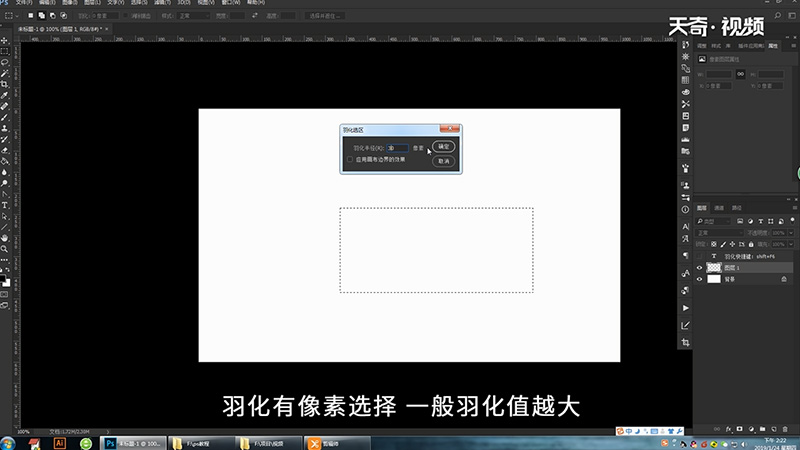Open the File (文件) menu
This screenshot has width=800, height=450.
24,3
